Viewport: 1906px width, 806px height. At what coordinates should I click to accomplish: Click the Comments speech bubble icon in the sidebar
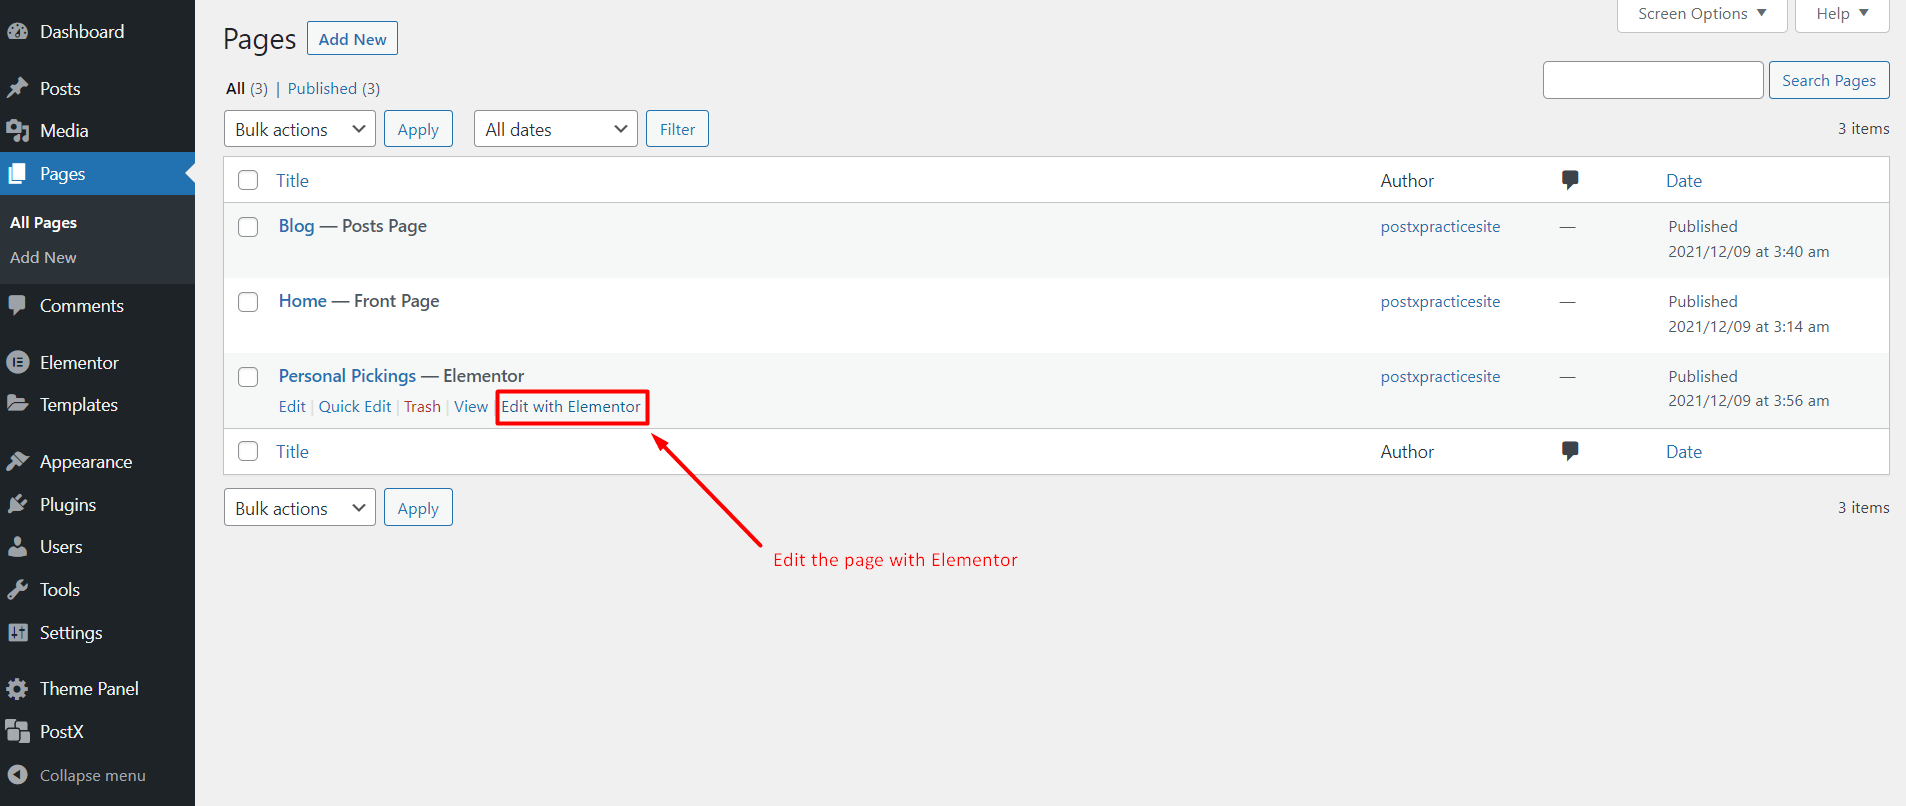17,305
